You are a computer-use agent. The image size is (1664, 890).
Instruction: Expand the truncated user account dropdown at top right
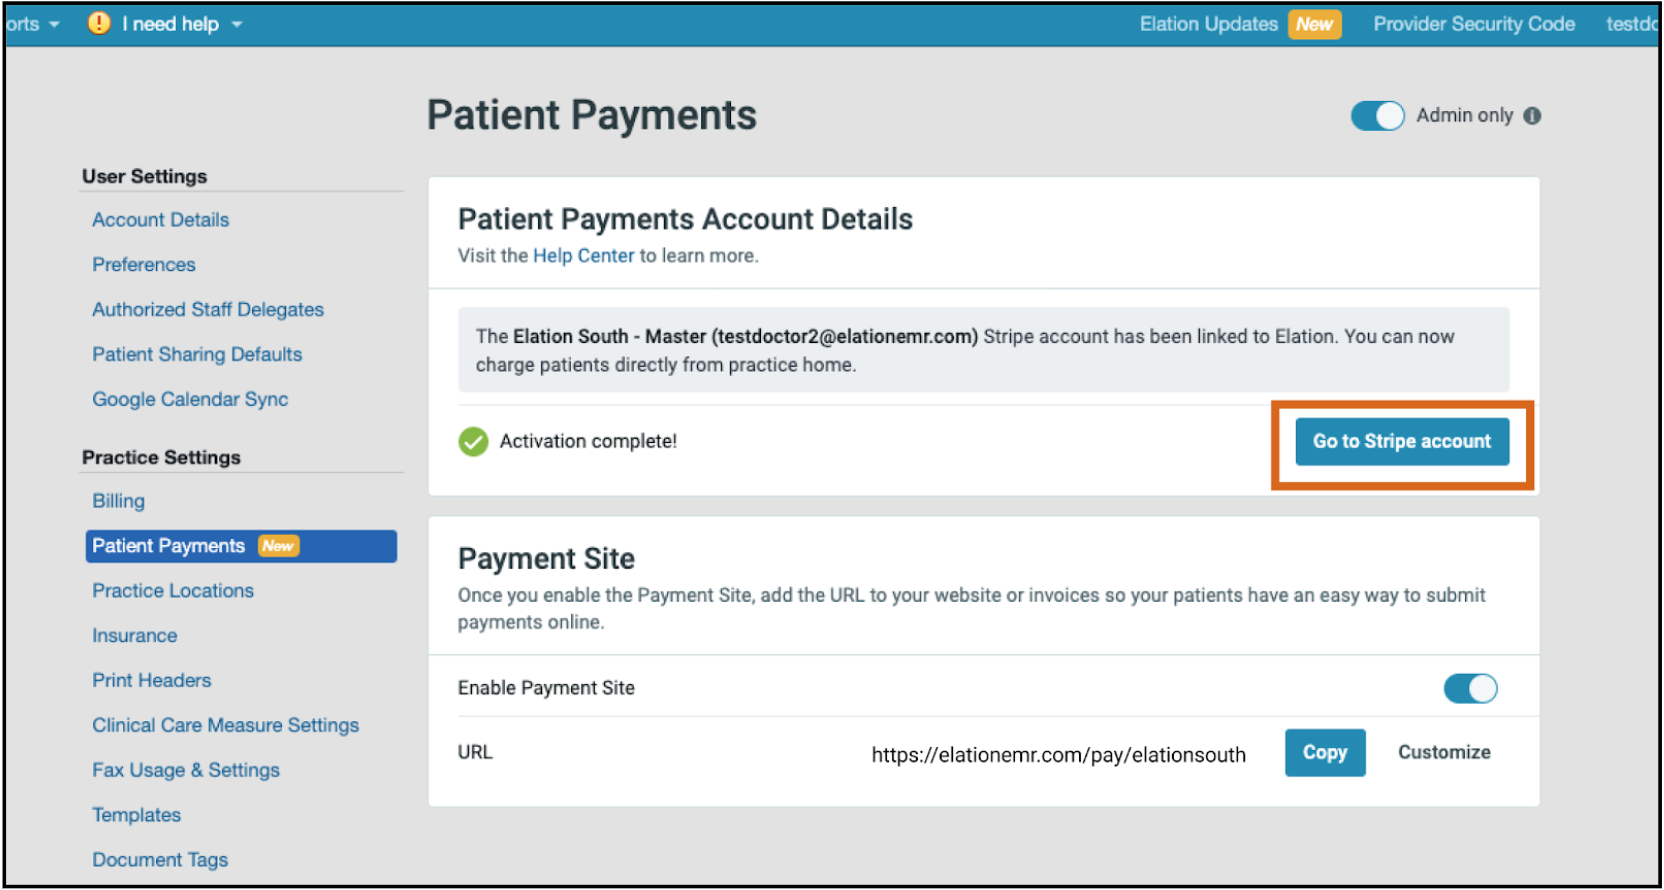(1633, 23)
